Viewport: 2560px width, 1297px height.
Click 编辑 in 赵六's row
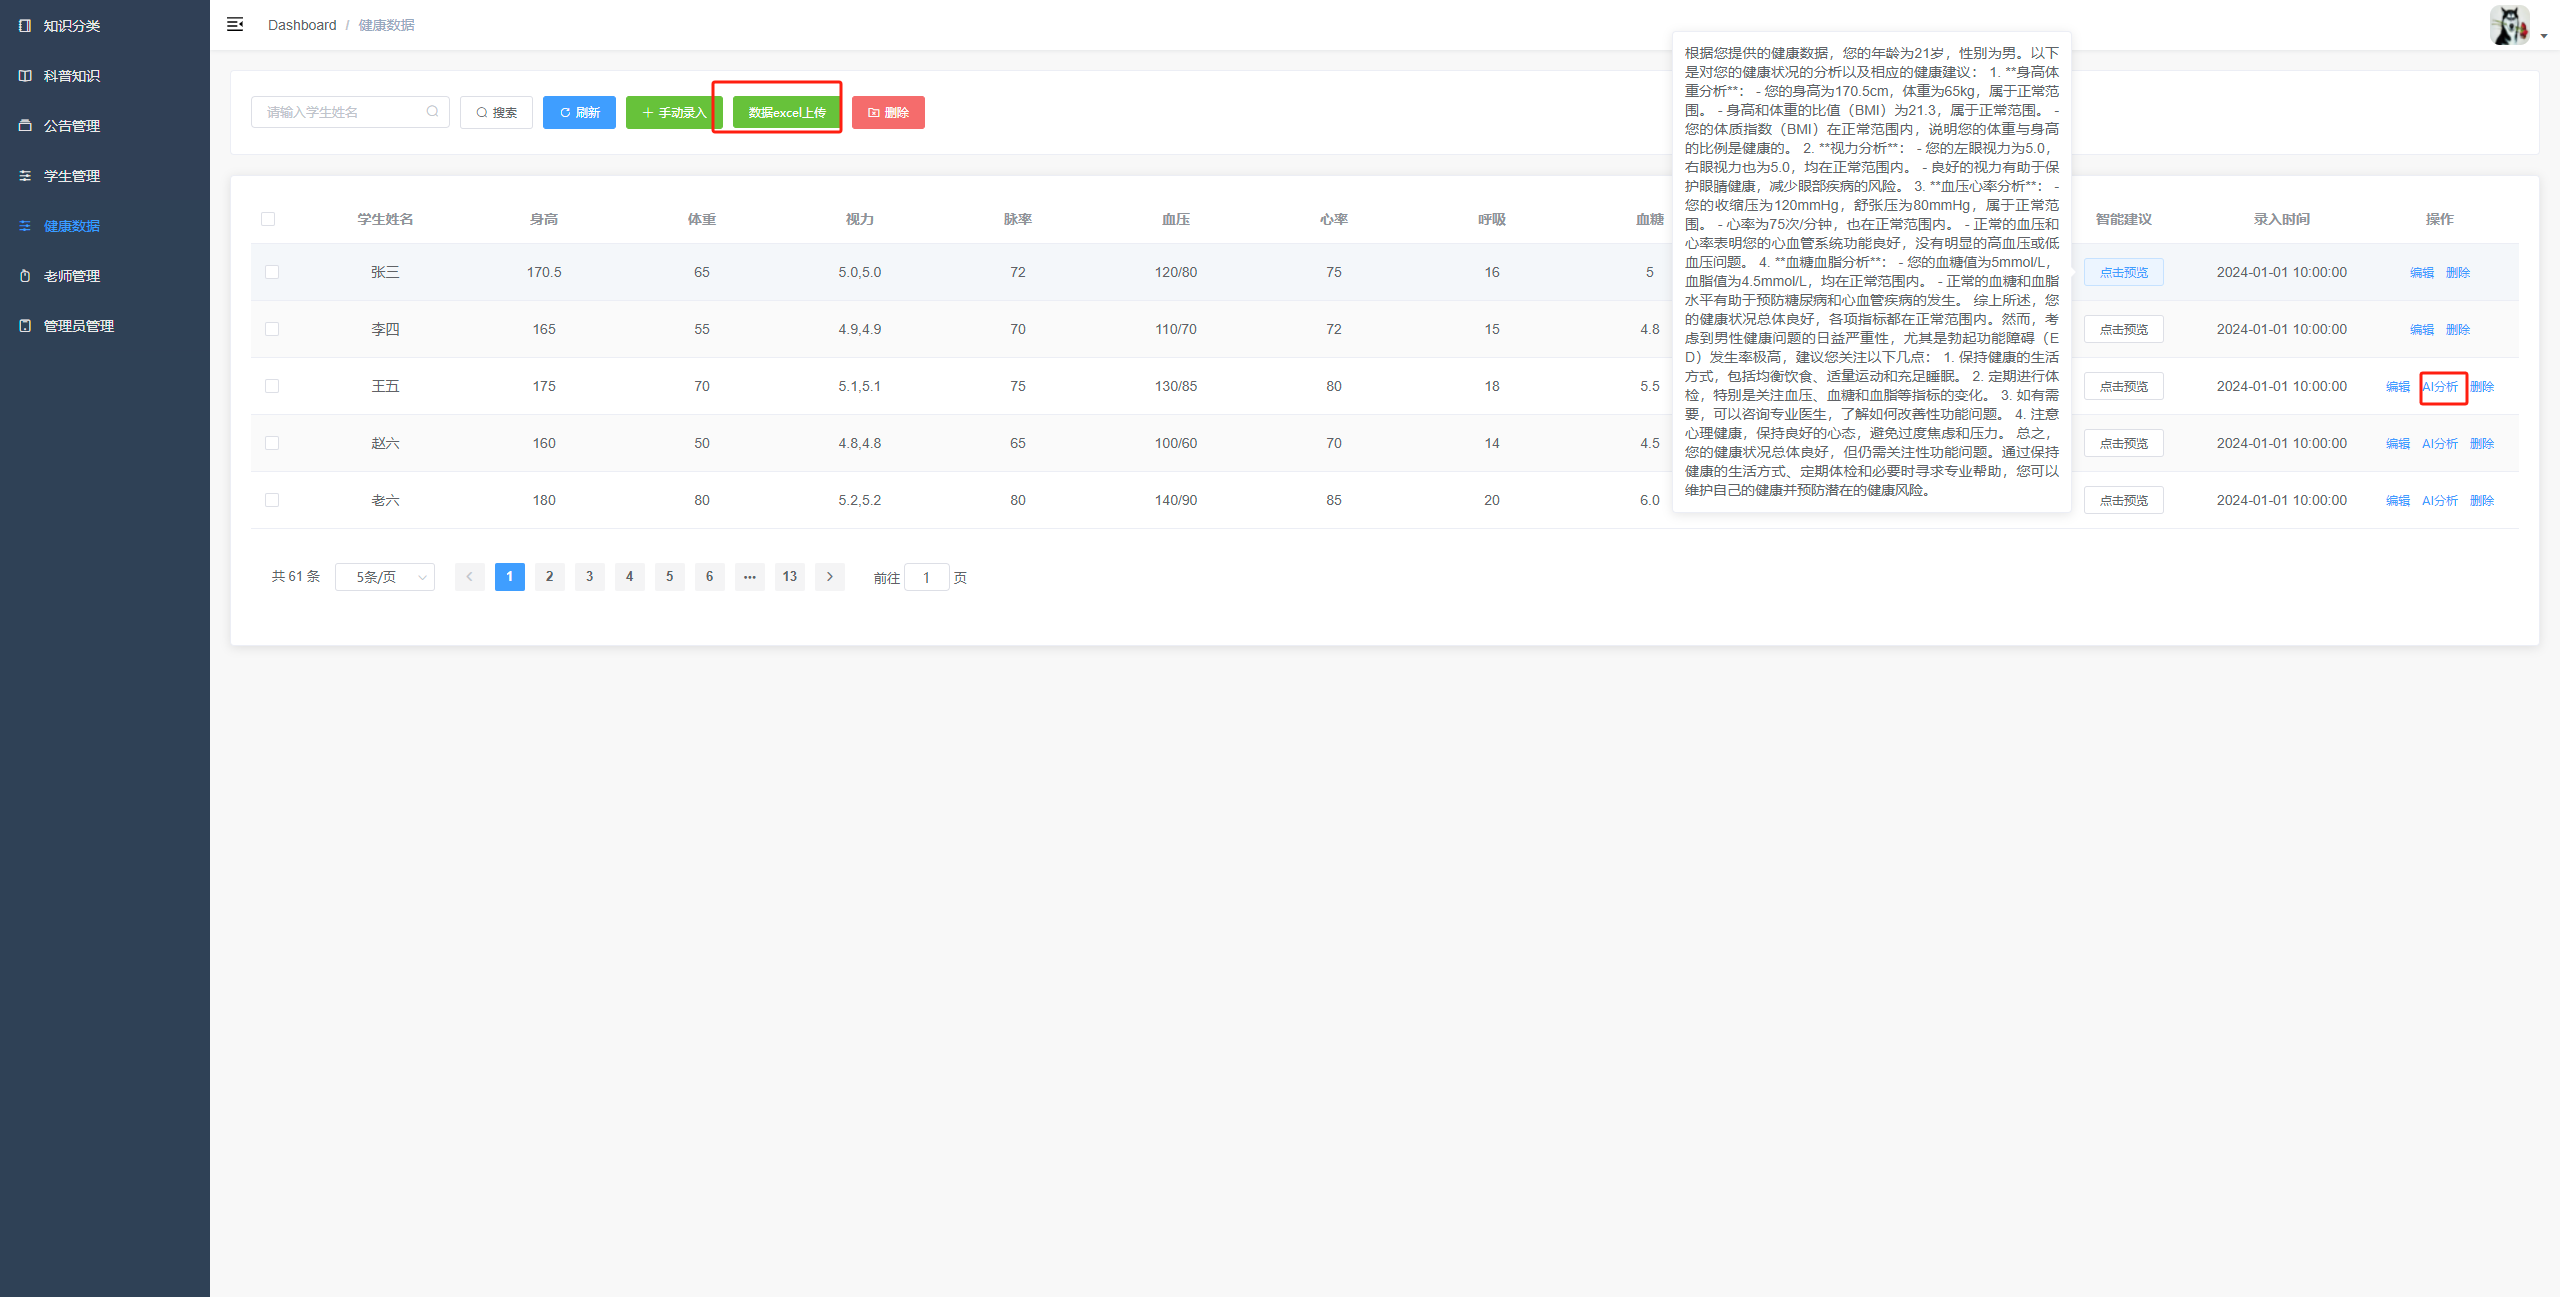click(2398, 443)
